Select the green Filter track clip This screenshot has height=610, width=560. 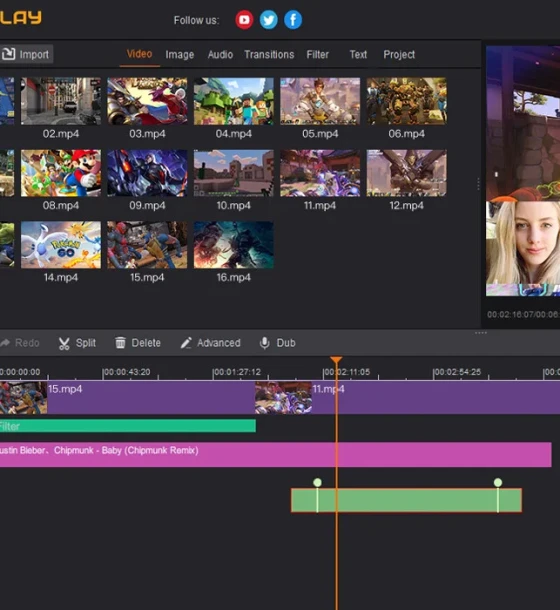coord(128,426)
